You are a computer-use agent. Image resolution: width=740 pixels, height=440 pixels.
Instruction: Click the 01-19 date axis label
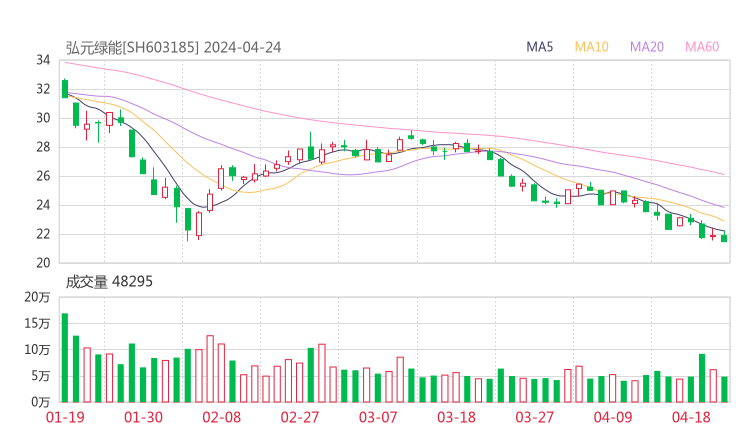65,417
